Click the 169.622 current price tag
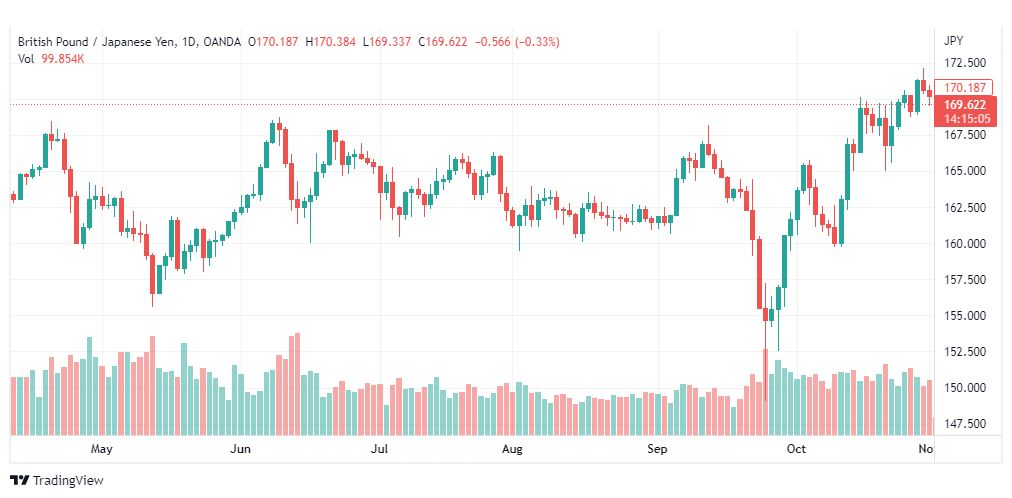 pos(966,105)
